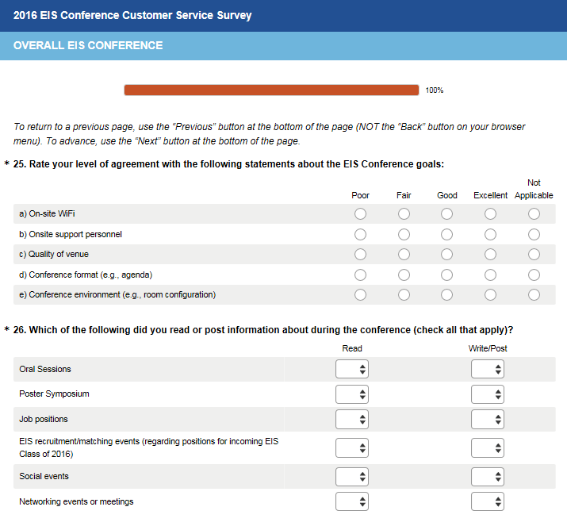The height and width of the screenshot is (526, 567).
Task: Select Good for Conference environment row
Action: point(447,295)
